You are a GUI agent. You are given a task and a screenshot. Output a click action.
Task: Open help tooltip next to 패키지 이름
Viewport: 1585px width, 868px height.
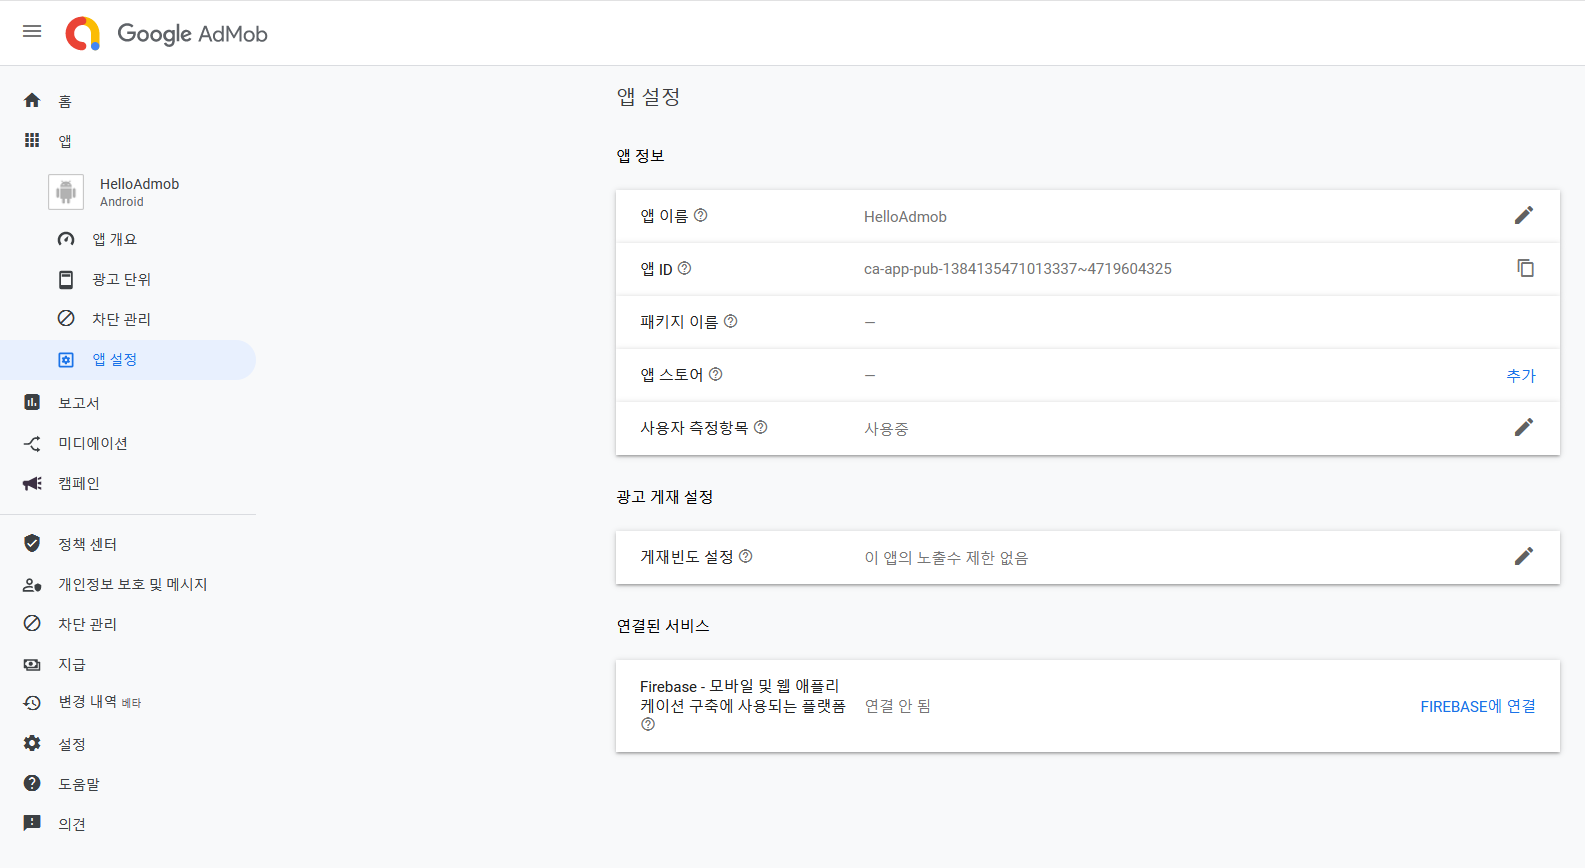[x=731, y=321]
